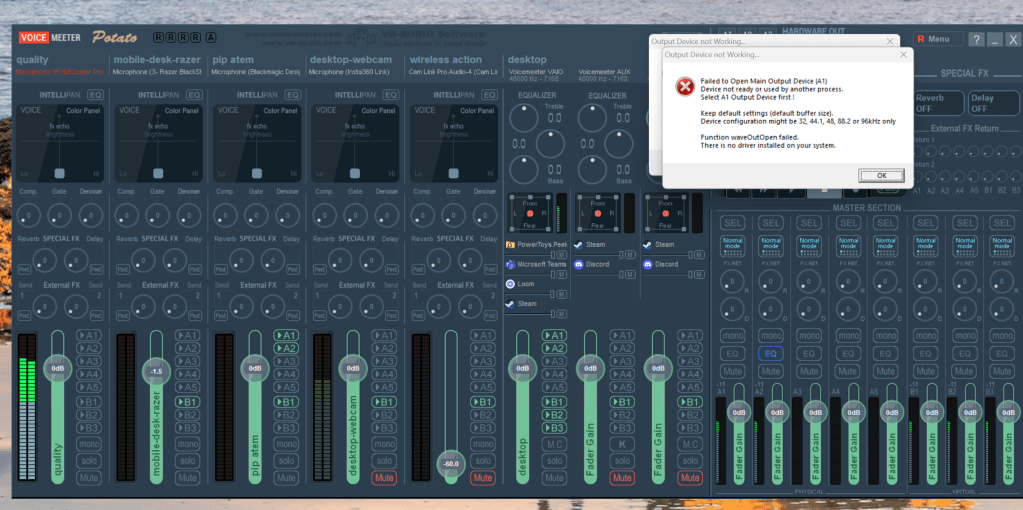Click the PowerToys.Peek app icon in desktop strip

point(510,245)
